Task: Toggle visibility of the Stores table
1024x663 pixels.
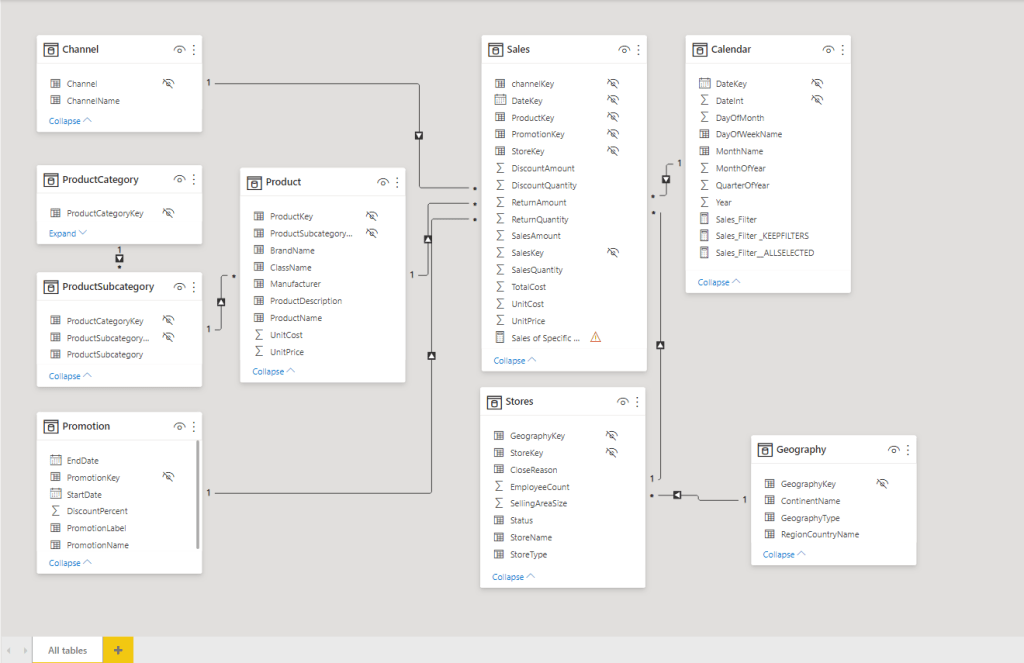Action: [x=623, y=402]
